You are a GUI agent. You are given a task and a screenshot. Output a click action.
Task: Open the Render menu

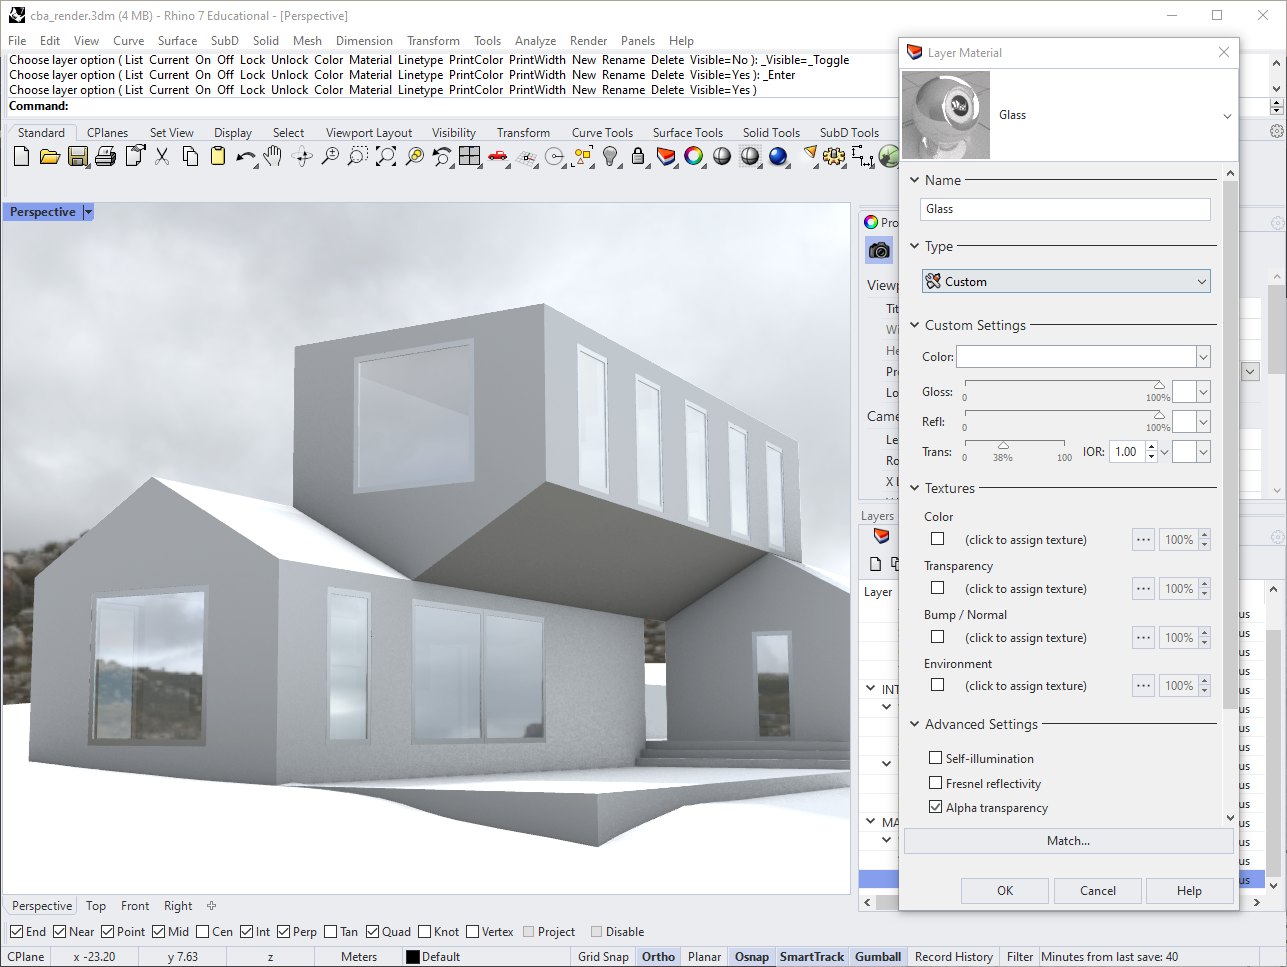click(x=588, y=41)
